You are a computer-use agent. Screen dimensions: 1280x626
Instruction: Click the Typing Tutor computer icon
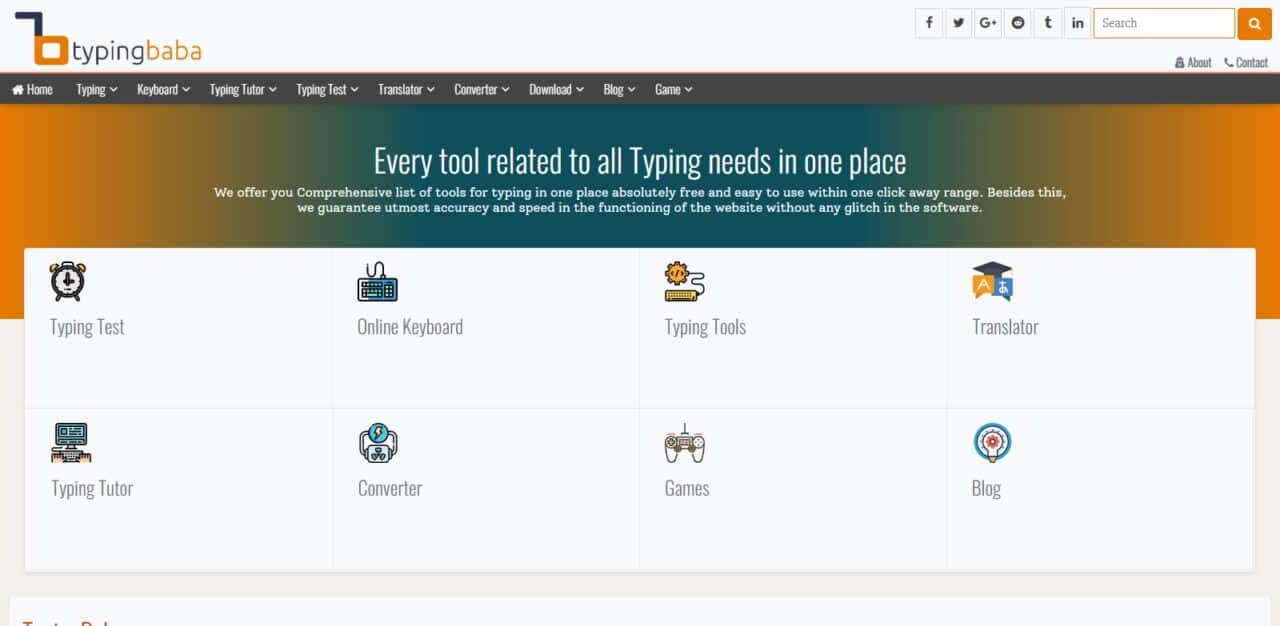click(x=71, y=442)
